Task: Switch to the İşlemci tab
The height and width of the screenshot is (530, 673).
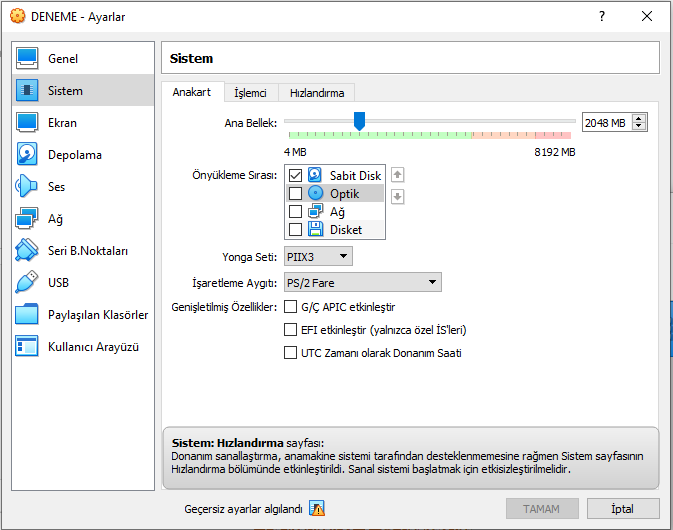Action: pos(251,93)
